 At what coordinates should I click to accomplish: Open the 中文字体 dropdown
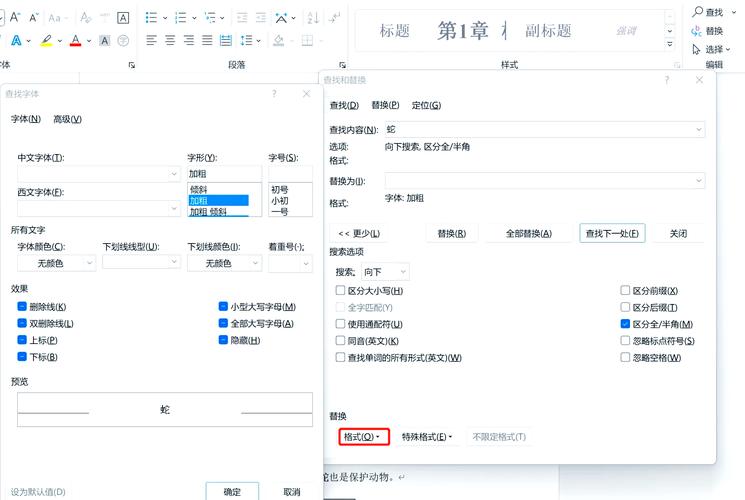tap(174, 174)
